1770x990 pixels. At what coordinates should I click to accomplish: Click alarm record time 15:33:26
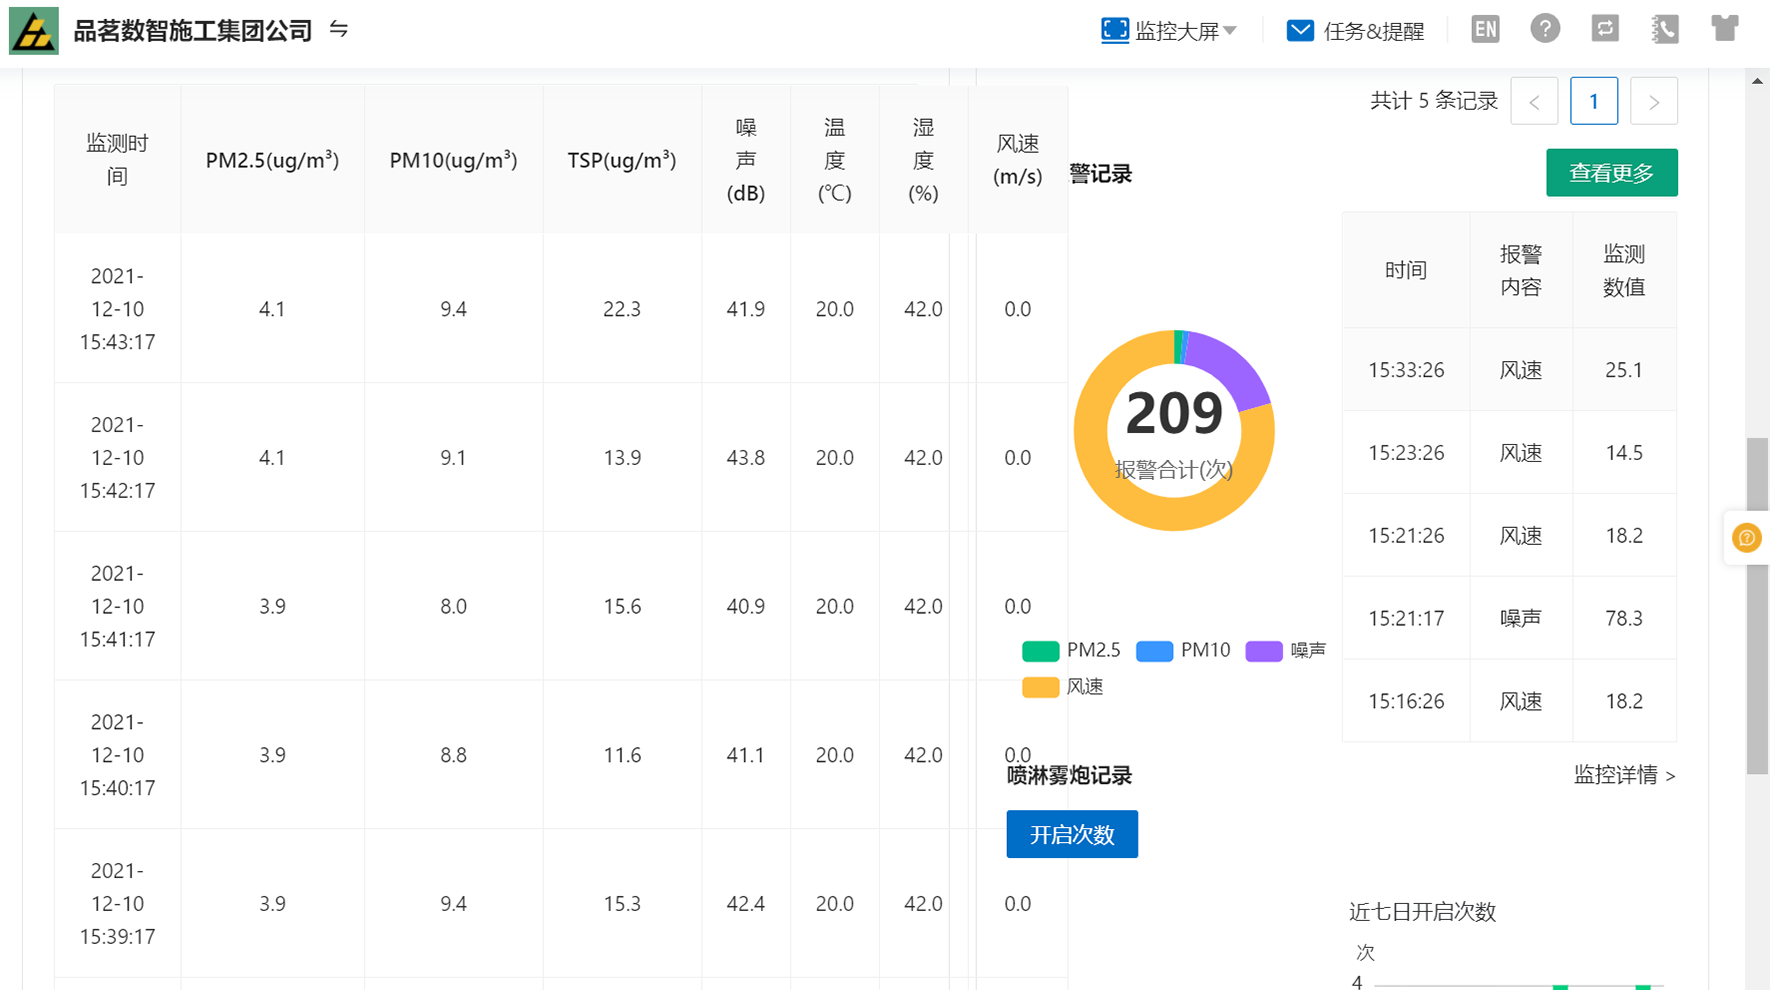pyautogui.click(x=1406, y=370)
